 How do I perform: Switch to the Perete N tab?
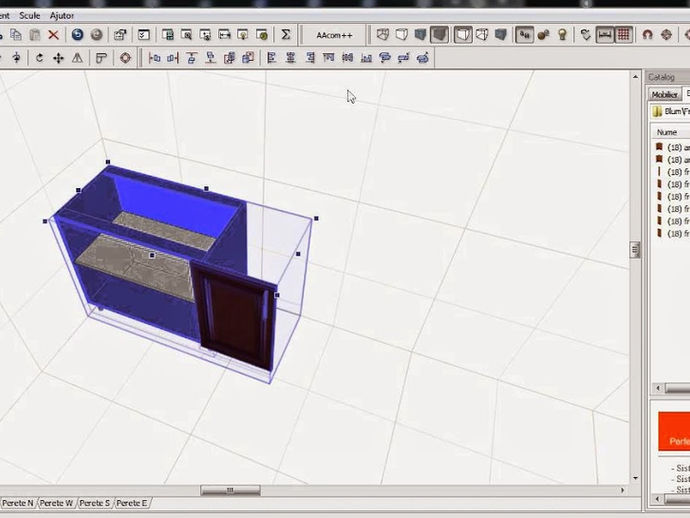click(x=18, y=503)
